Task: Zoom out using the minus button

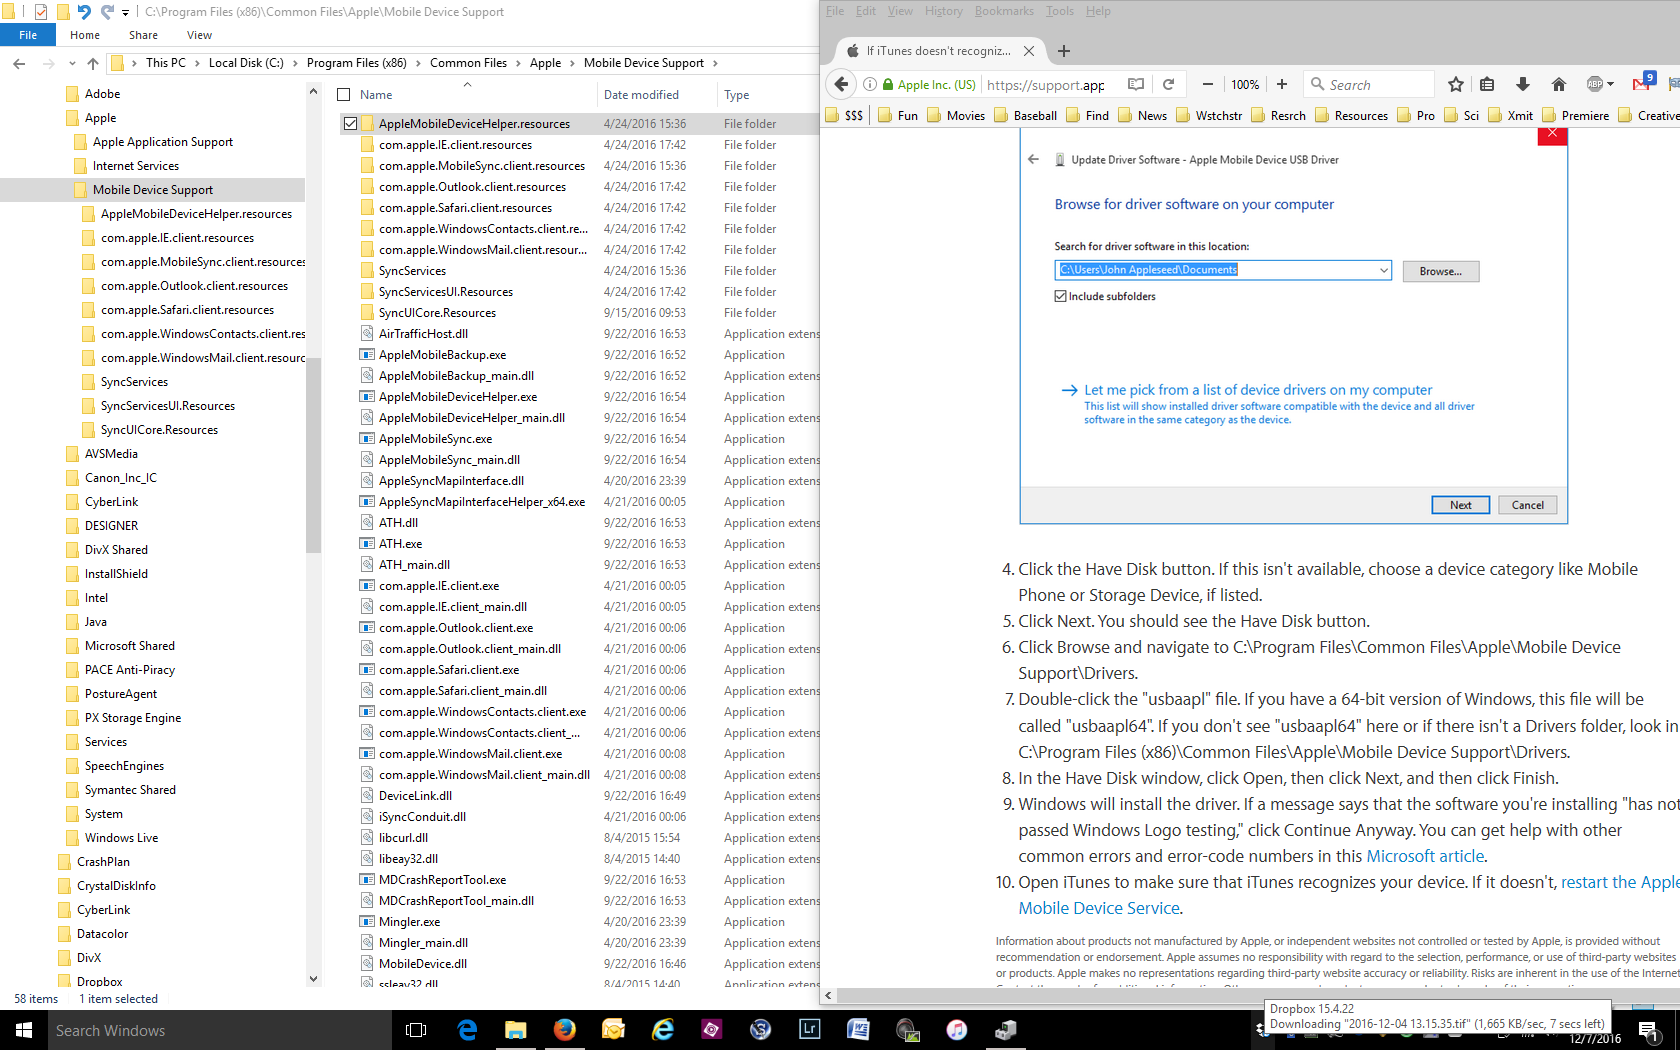Action: point(1208,84)
